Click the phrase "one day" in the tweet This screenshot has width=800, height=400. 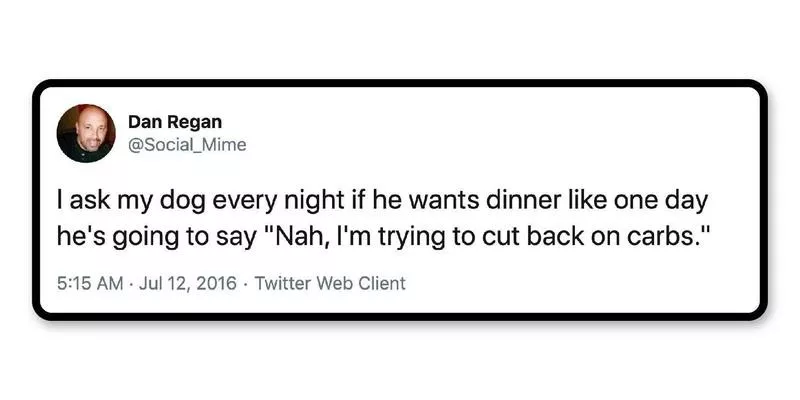[661, 202]
